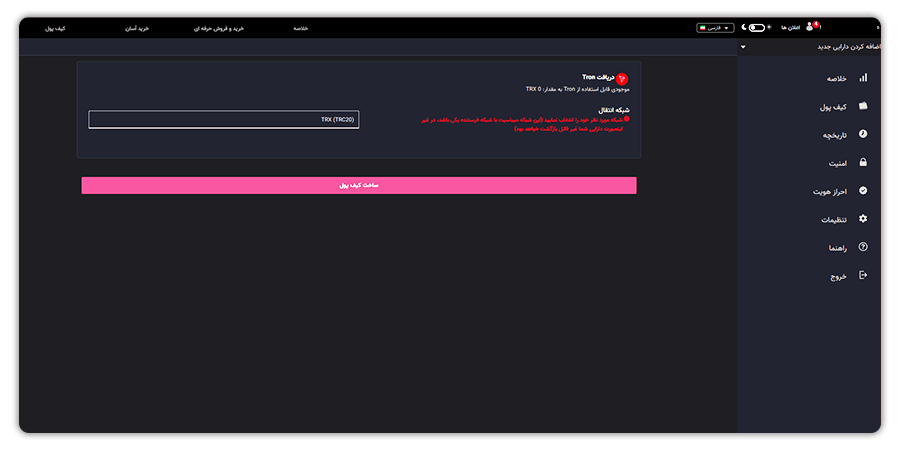Select تنظیمات label in the sidebar
Image resolution: width=900 pixels, height=450 pixels.
pos(834,219)
